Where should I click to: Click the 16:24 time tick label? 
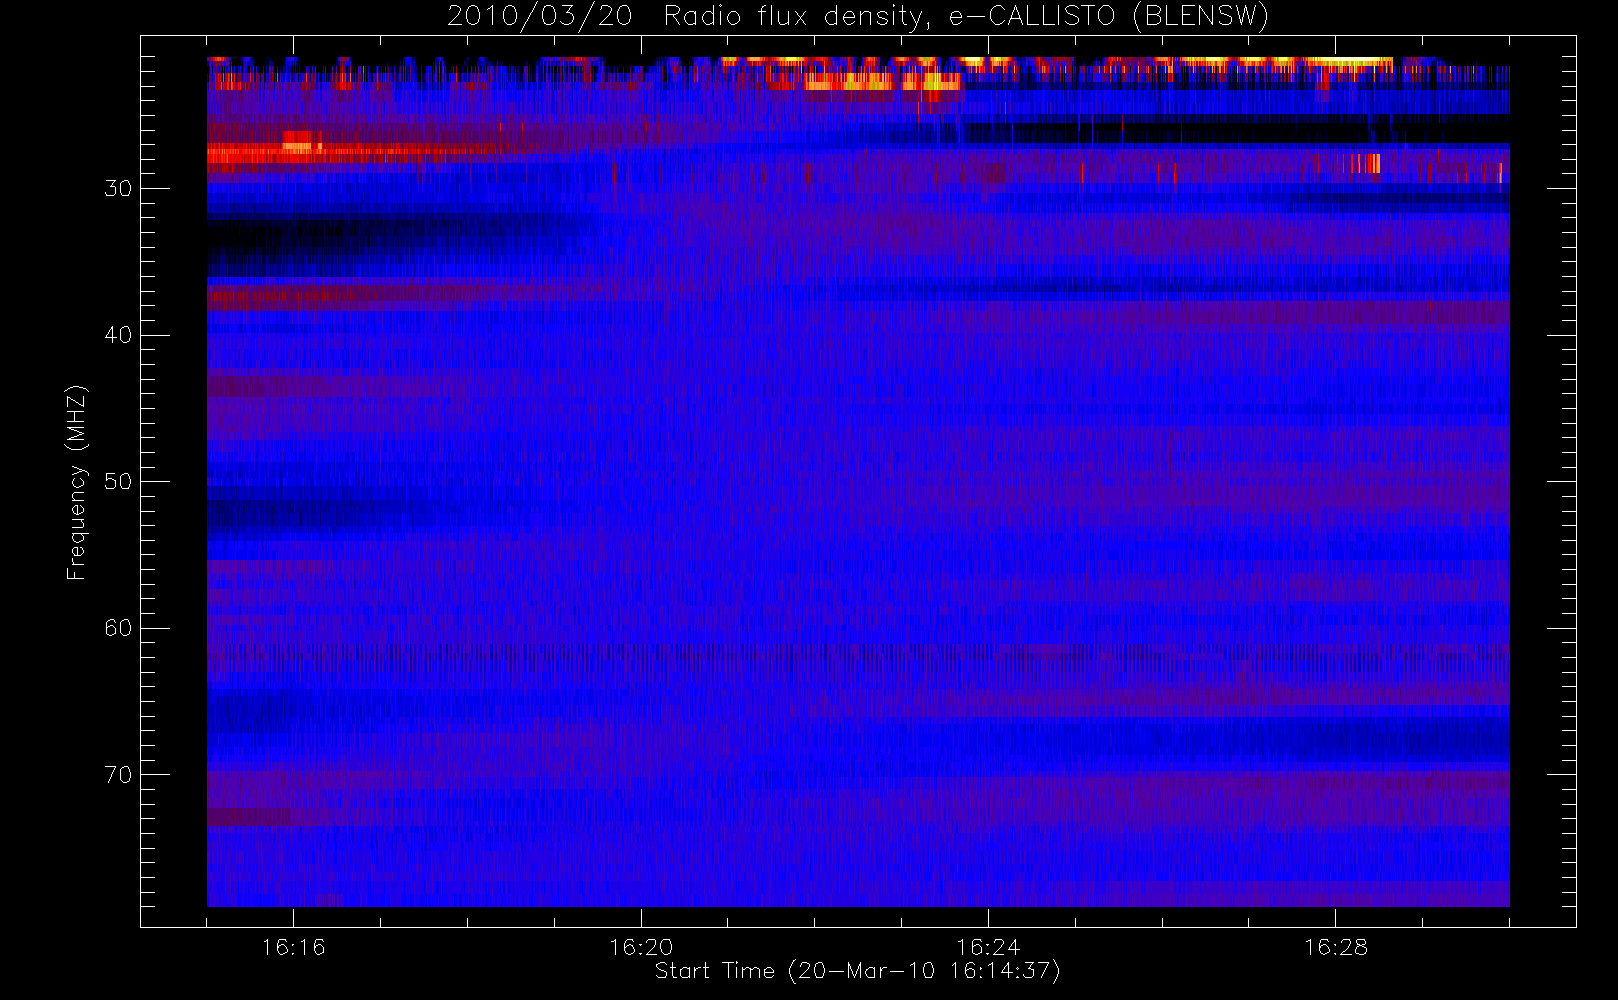coord(988,947)
